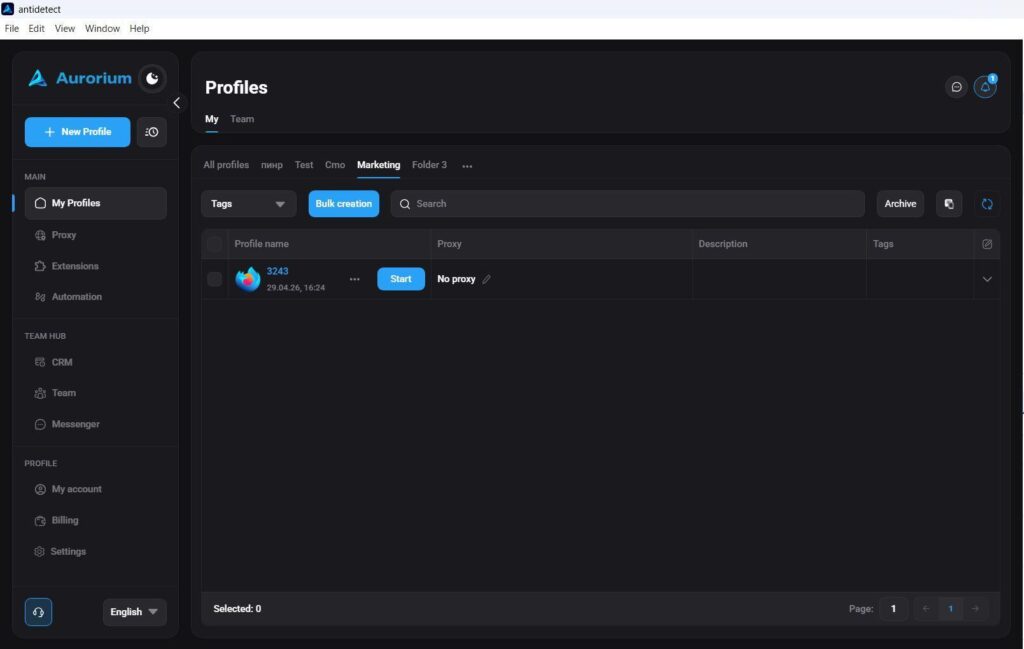
Task: Open the profile history clock icon
Action: (x=152, y=132)
